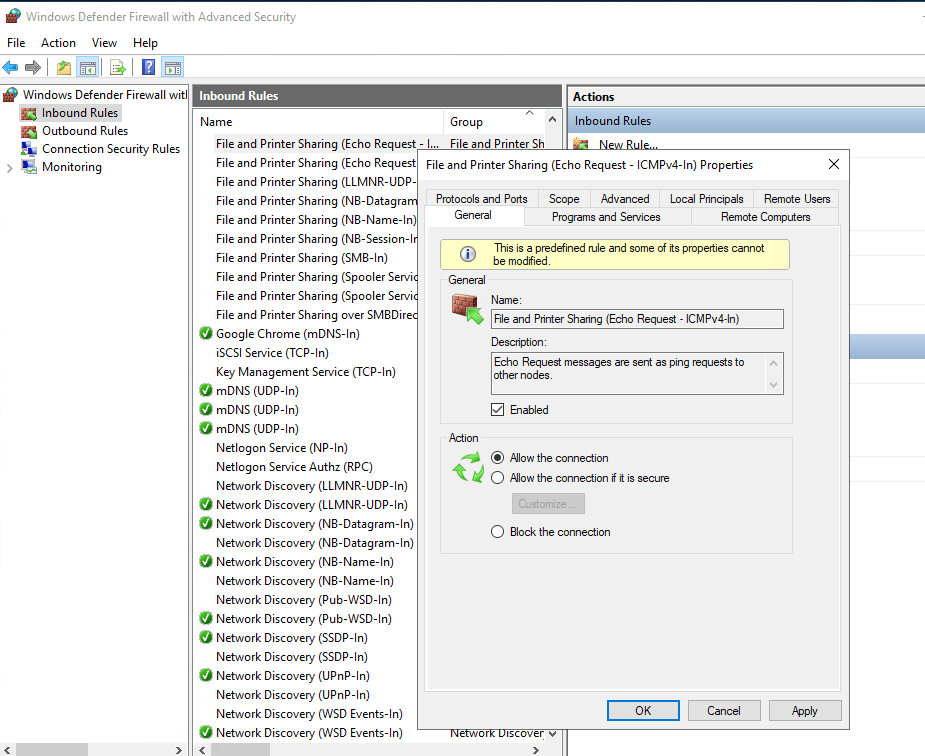Select Connection Security Rules in tree

[111, 149]
